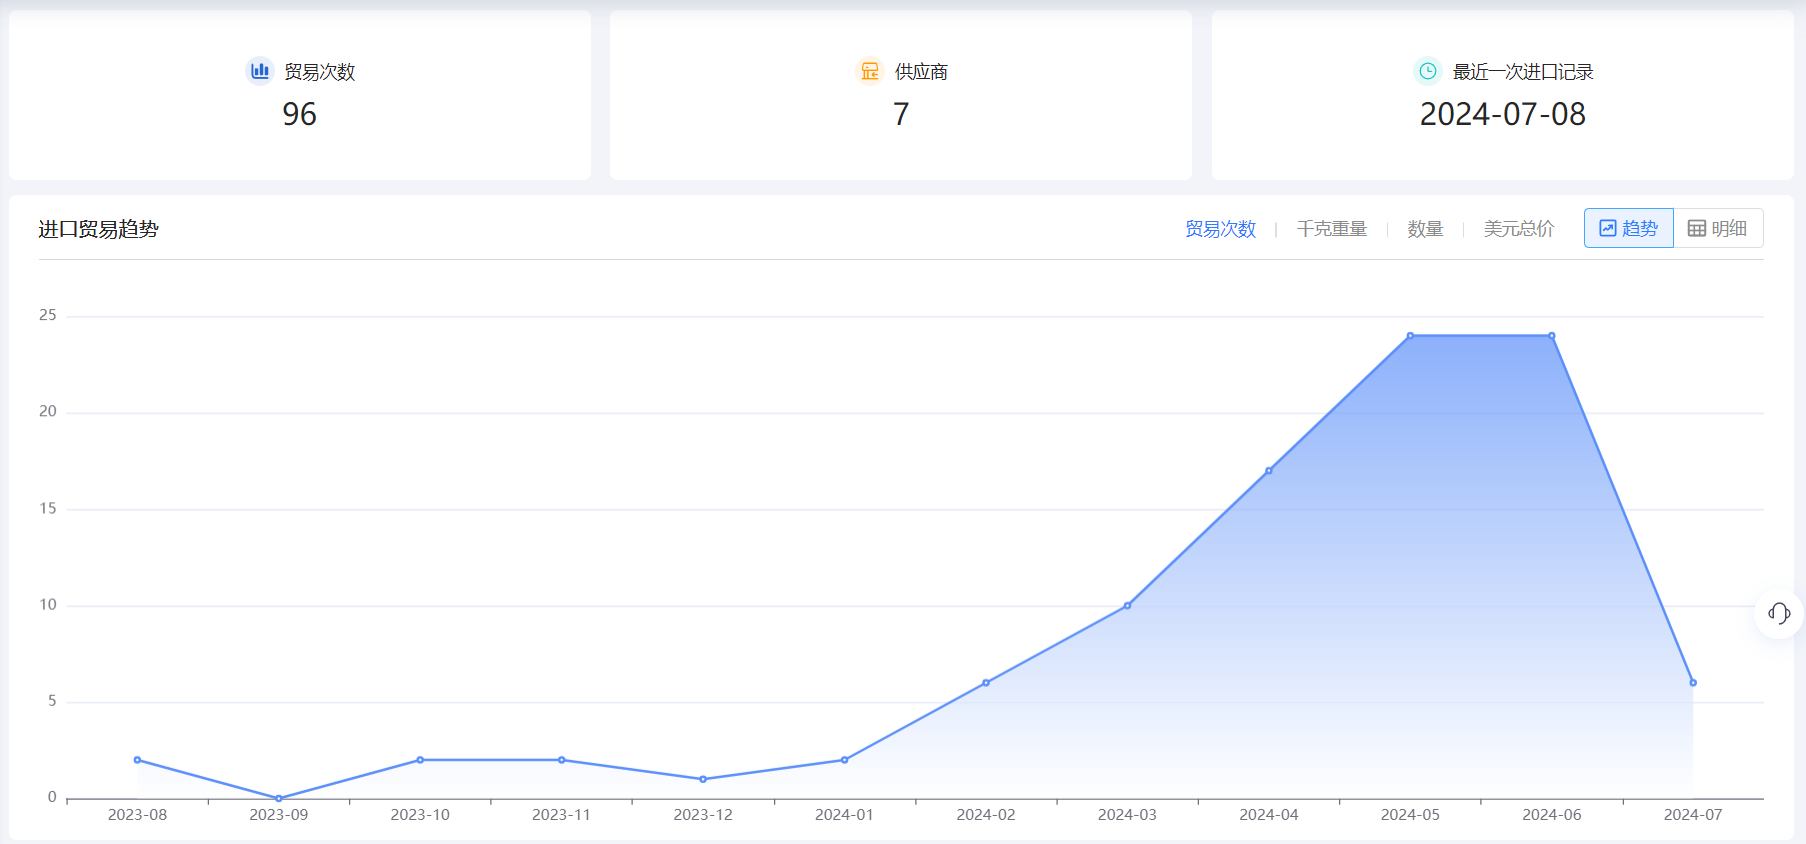The height and width of the screenshot is (844, 1806).
Task: Select the 千克重量 metric tab
Action: (x=1331, y=229)
